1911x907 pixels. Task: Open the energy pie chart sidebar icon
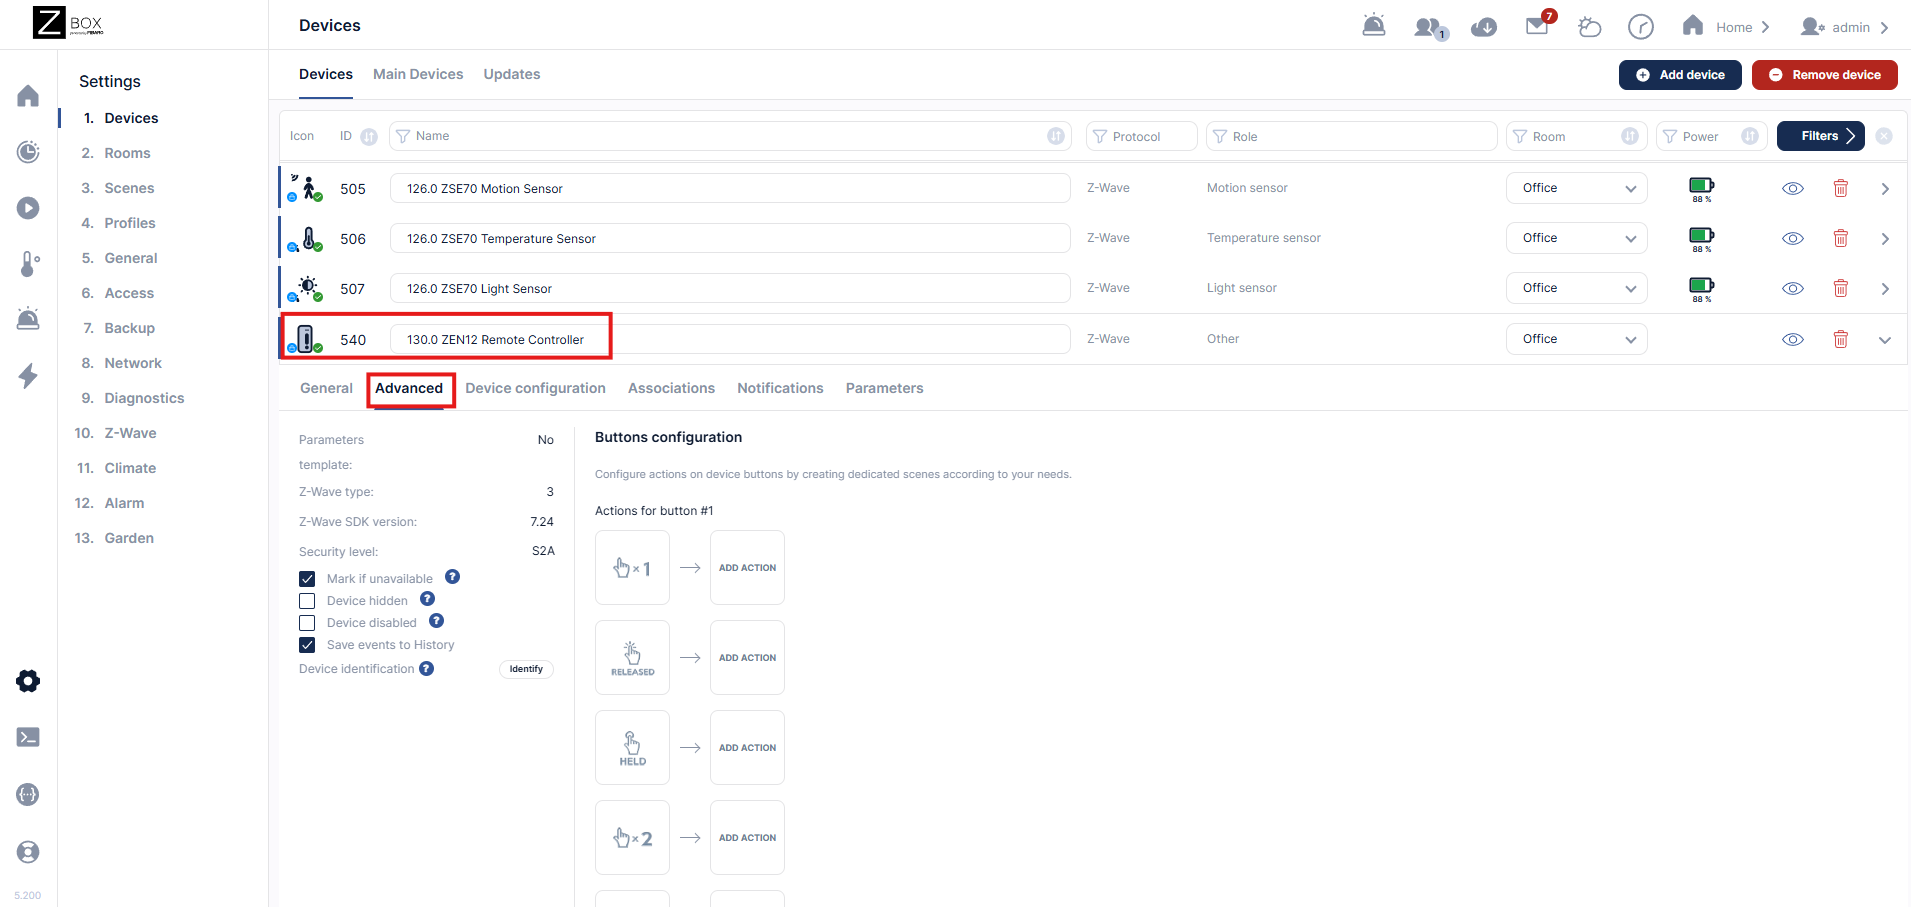[x=28, y=152]
